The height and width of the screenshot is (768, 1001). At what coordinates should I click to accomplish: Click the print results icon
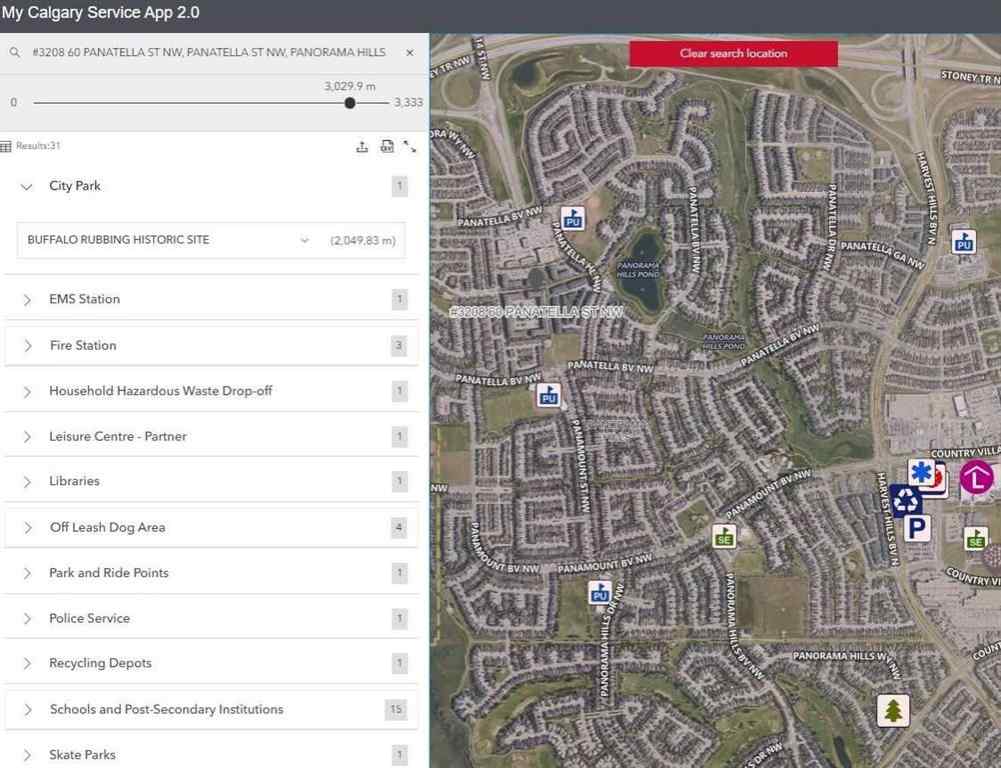[387, 146]
